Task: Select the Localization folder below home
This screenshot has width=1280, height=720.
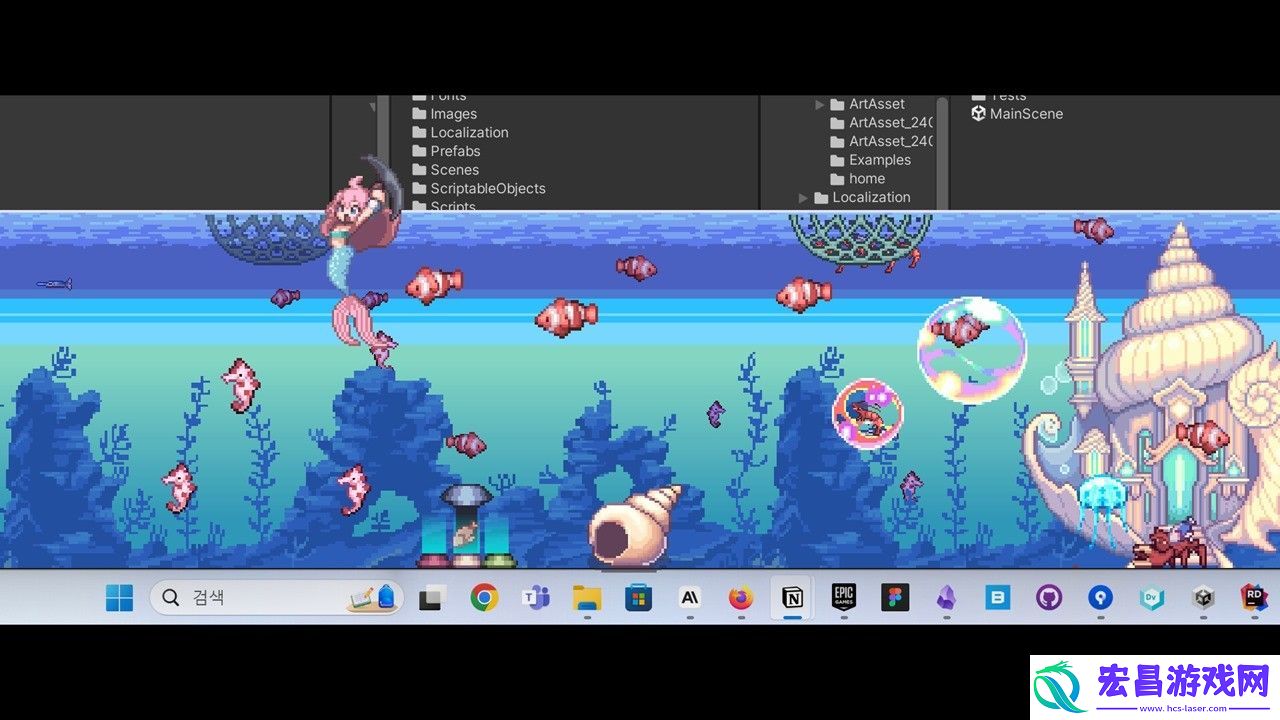Action: point(861,197)
